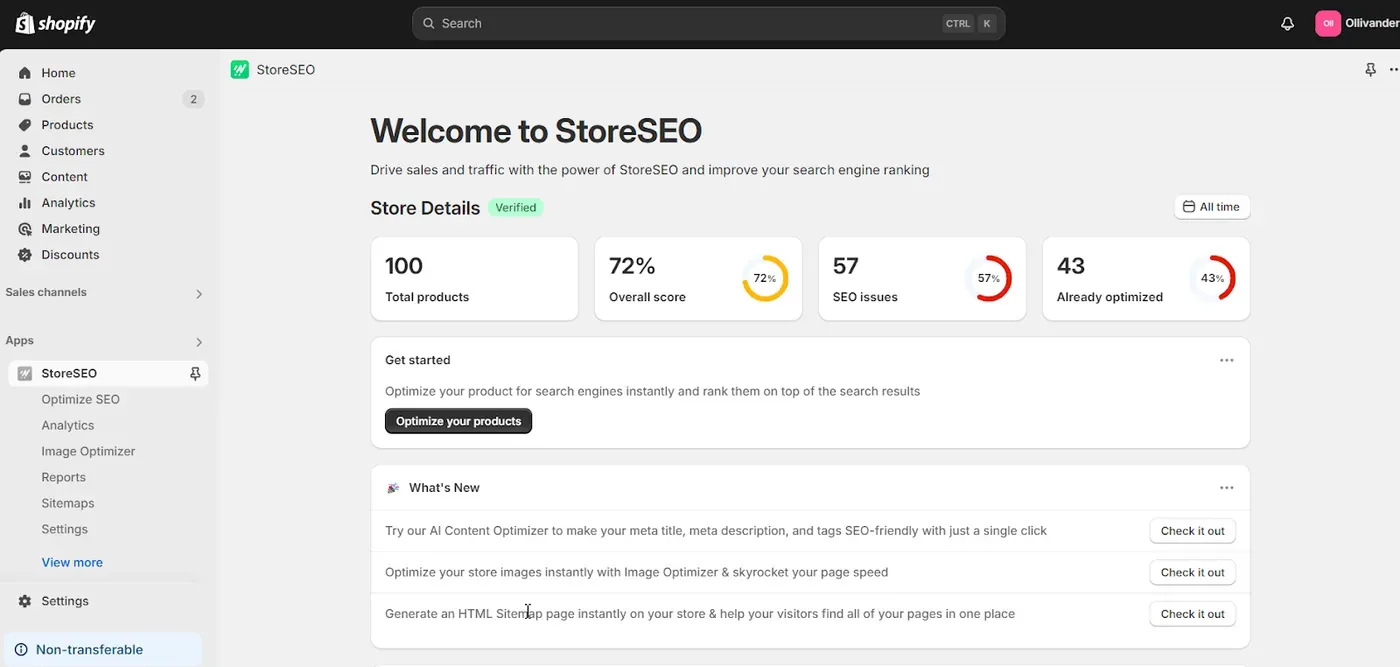Click the Optimize your products button

point(458,421)
